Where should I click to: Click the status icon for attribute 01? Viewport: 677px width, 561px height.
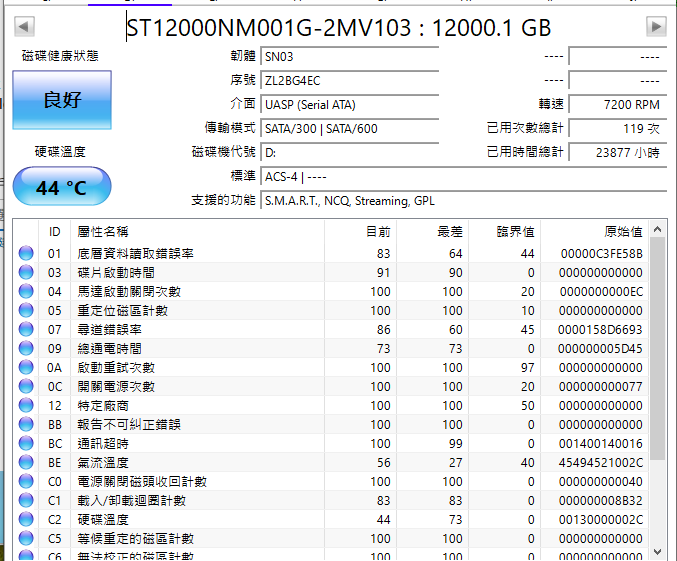tap(26, 253)
